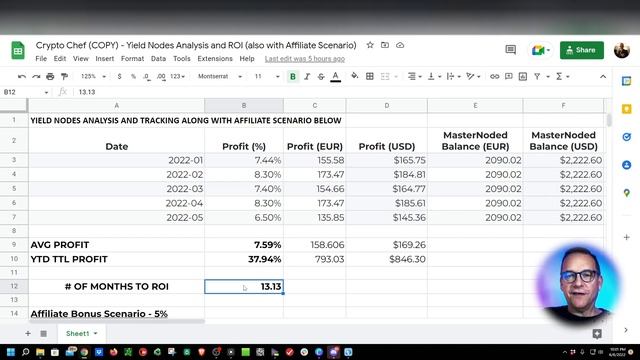The image size is (640, 360).
Task: Decrease decimal places icon
Action: point(147,76)
